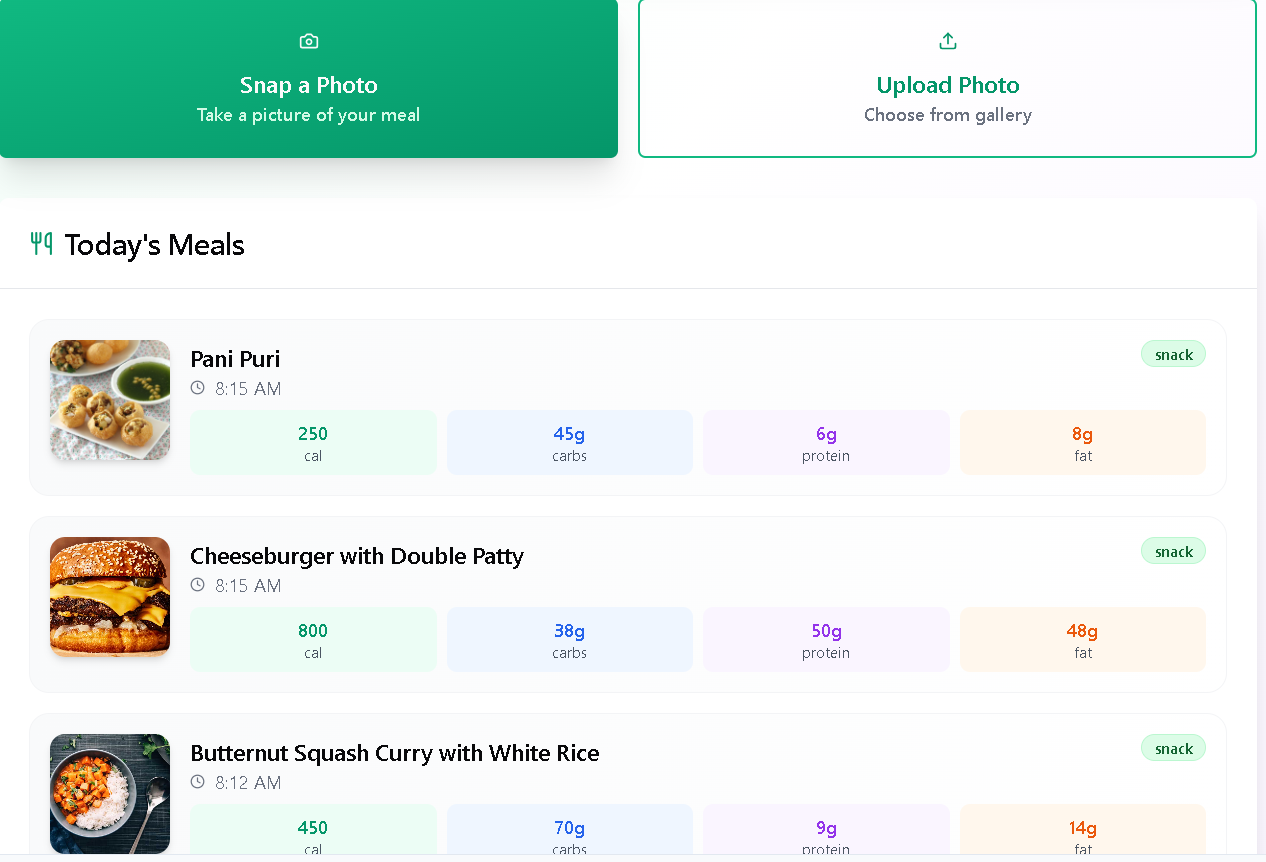Click the 45g carbs box for Pani Puri
The height and width of the screenshot is (862, 1266).
click(x=569, y=442)
